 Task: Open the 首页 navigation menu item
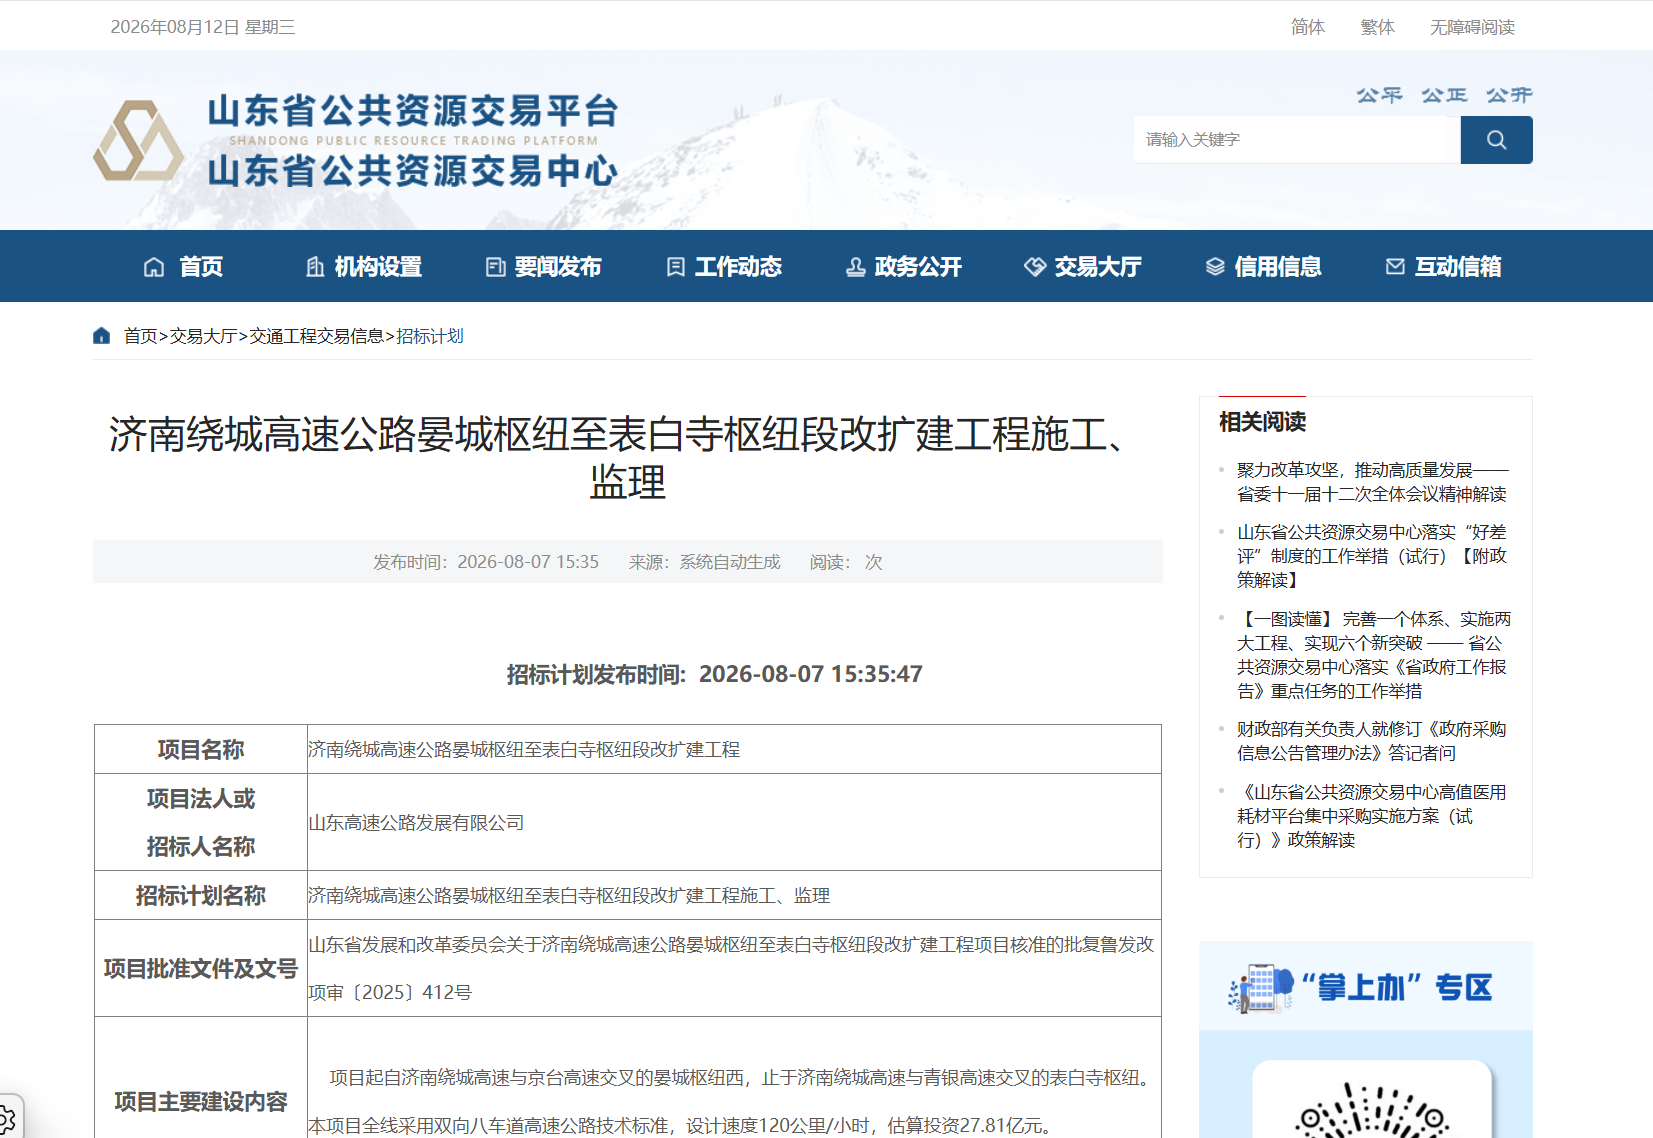pyautogui.click(x=201, y=267)
